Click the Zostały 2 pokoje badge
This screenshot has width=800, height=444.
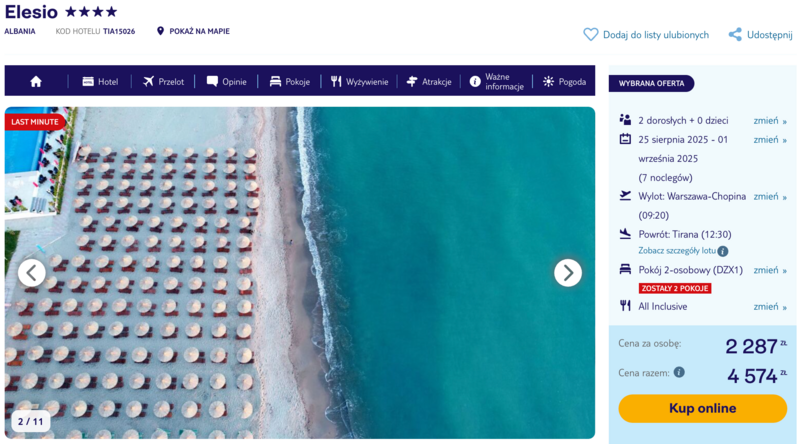tap(675, 288)
